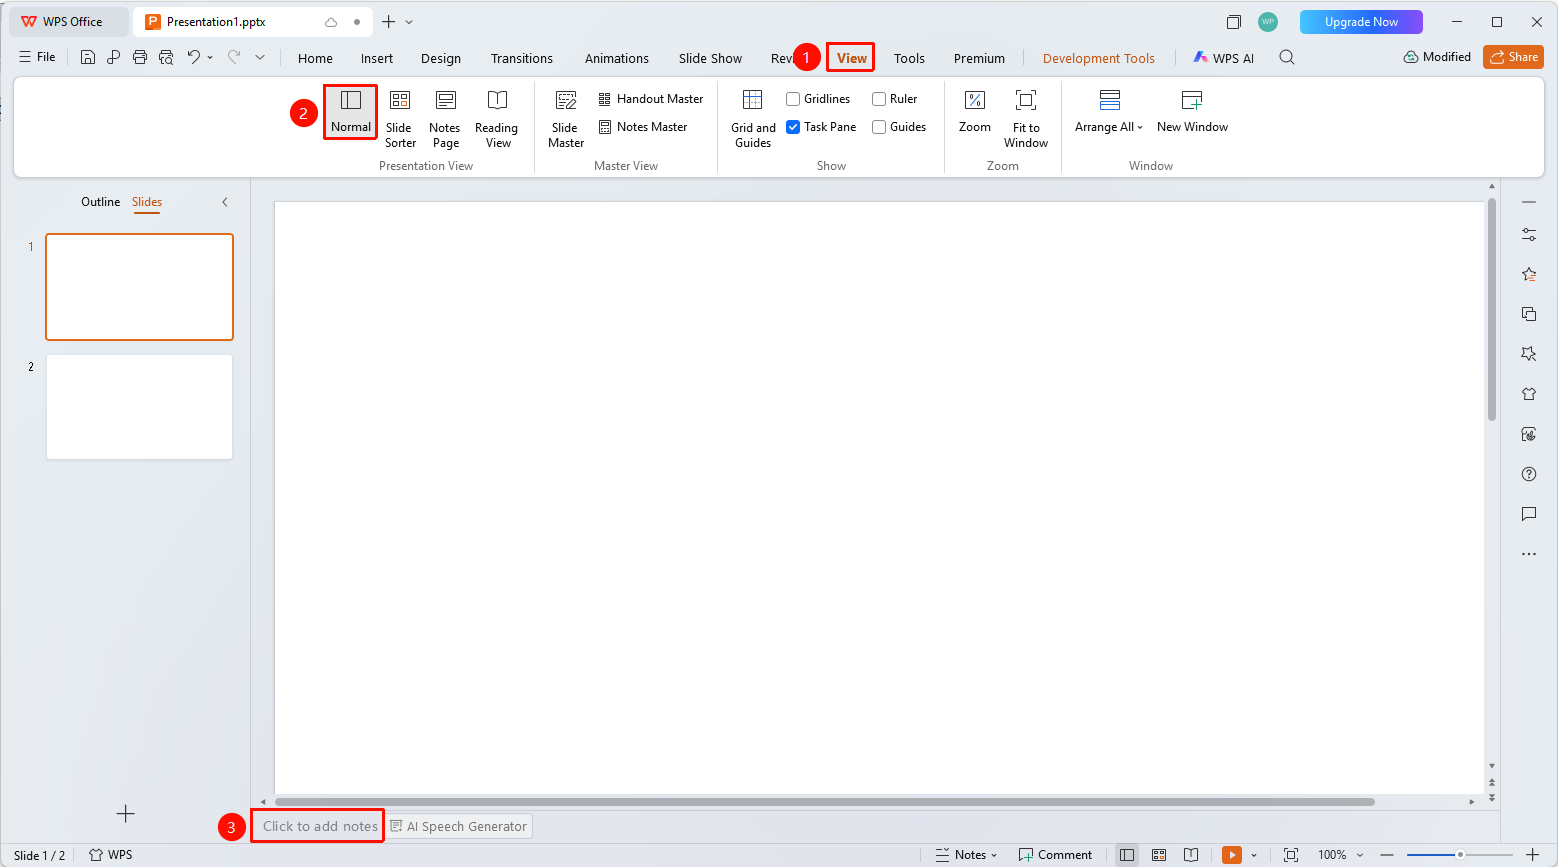The image size is (1558, 867).
Task: Open the Help icon in right sidebar
Action: pos(1529,474)
